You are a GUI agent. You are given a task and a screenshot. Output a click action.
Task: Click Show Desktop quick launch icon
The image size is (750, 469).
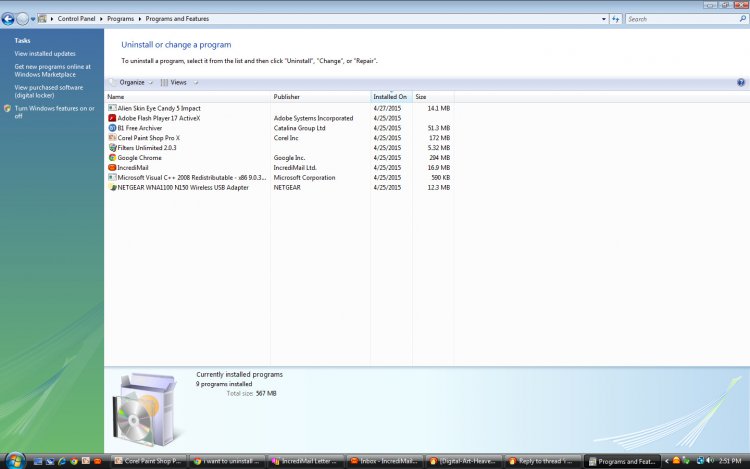tap(38, 461)
